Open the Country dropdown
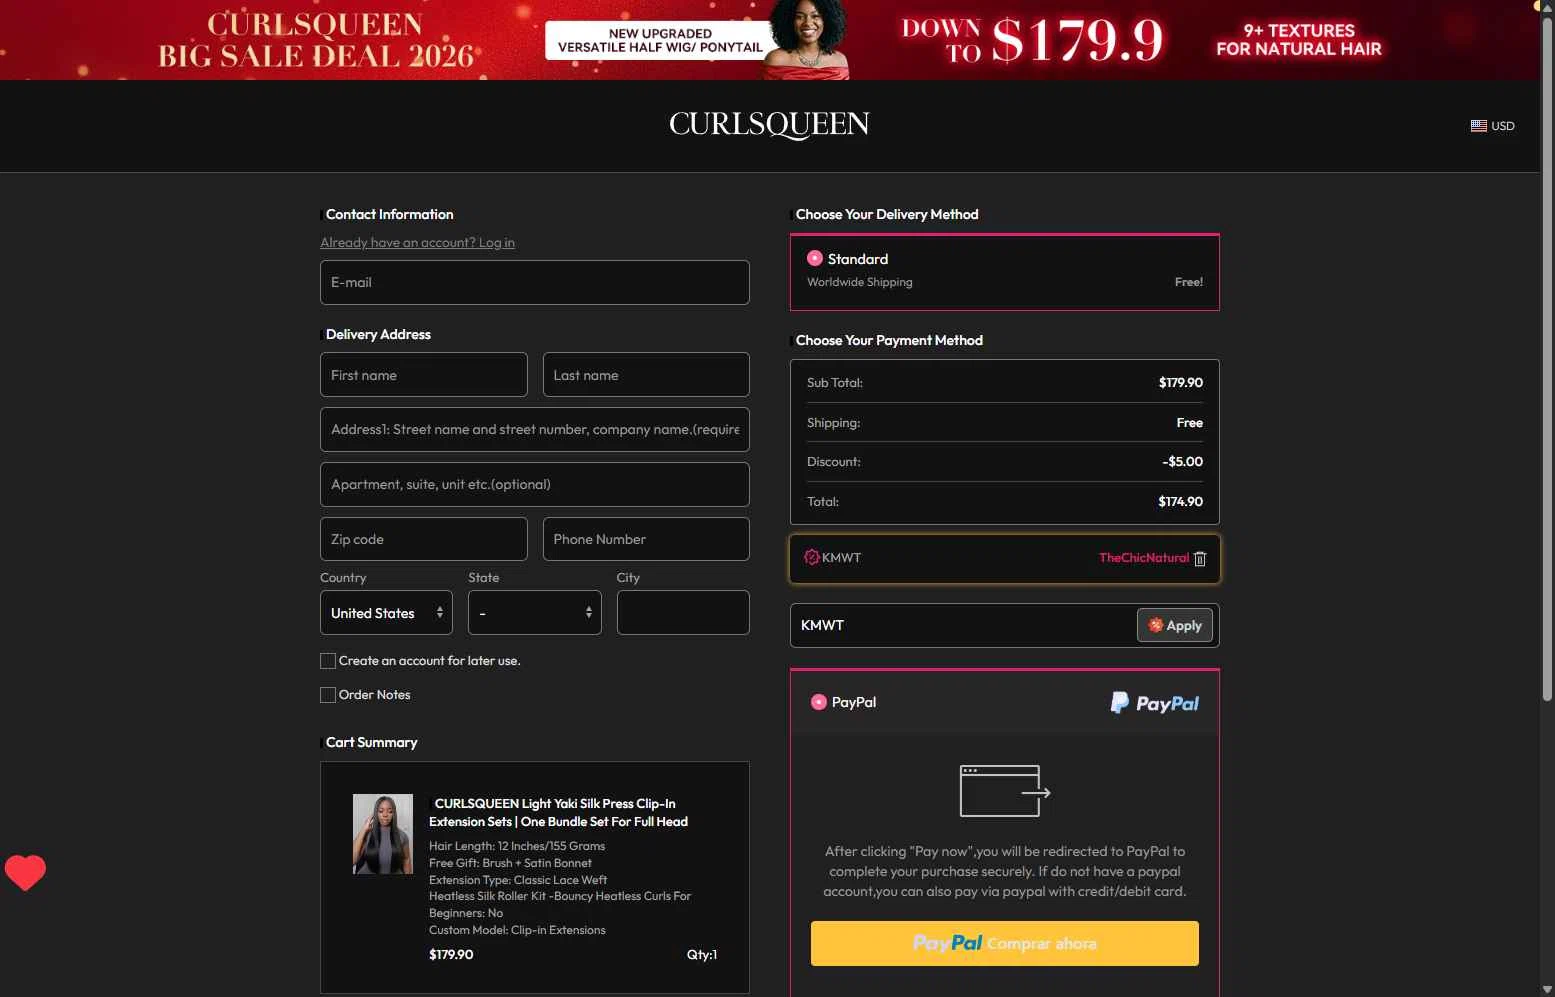1555x997 pixels. click(x=386, y=613)
